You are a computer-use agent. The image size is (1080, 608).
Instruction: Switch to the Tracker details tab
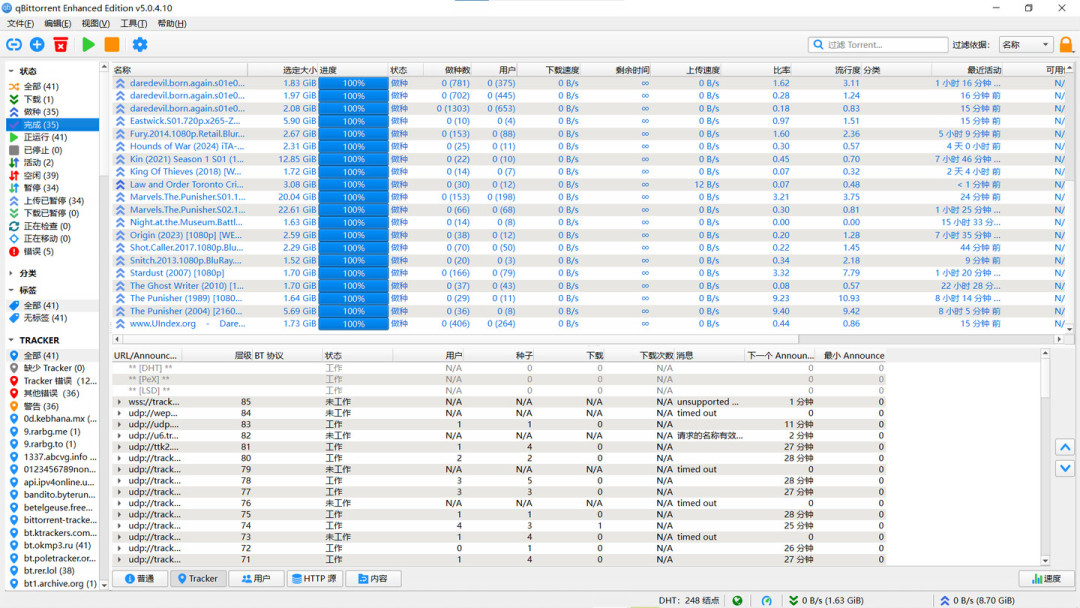pyautogui.click(x=198, y=578)
